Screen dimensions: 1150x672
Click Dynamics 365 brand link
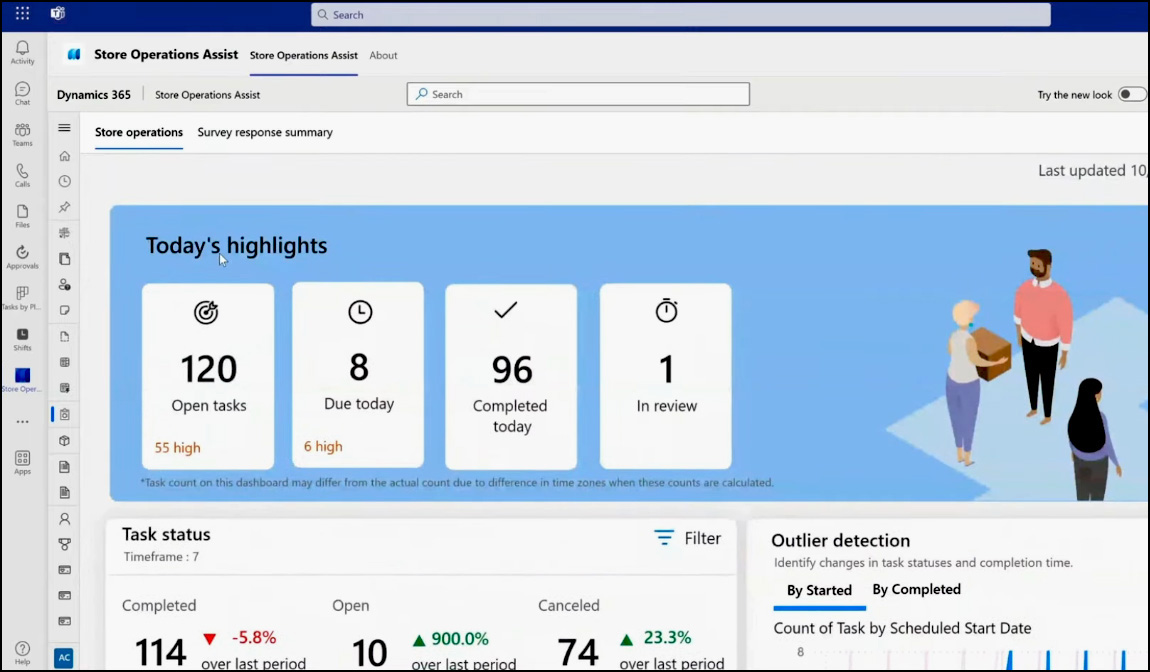tap(94, 95)
